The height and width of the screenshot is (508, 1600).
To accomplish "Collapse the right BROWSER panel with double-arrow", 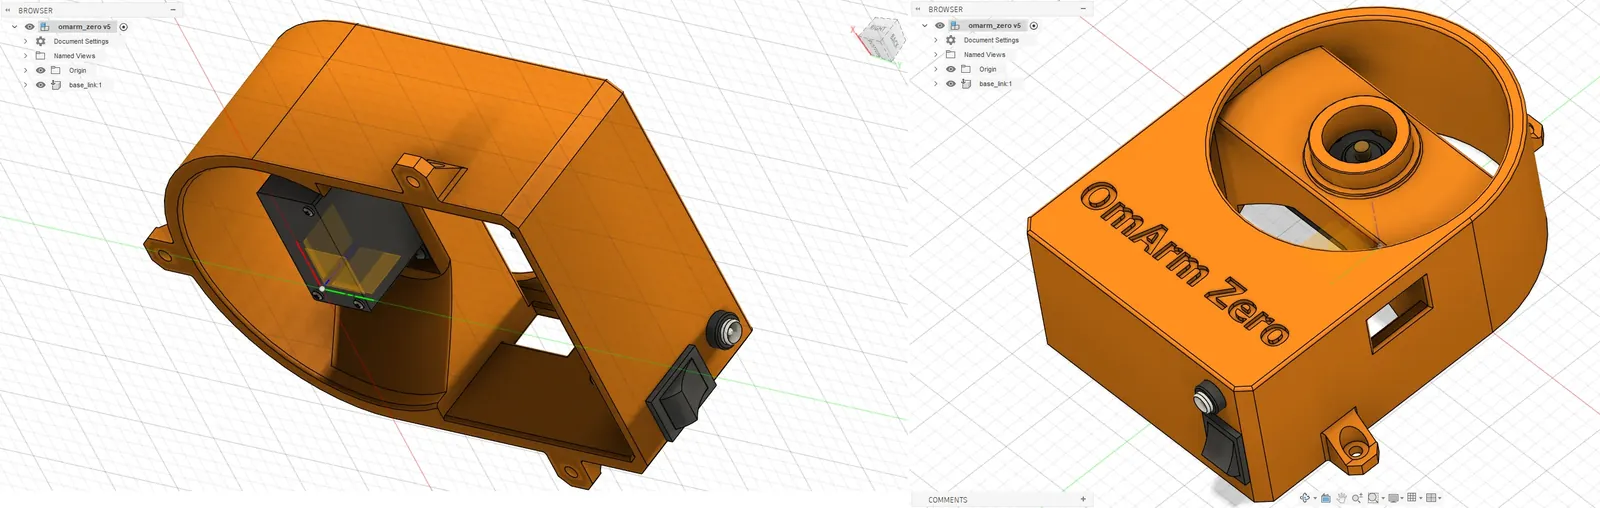I will point(918,9).
